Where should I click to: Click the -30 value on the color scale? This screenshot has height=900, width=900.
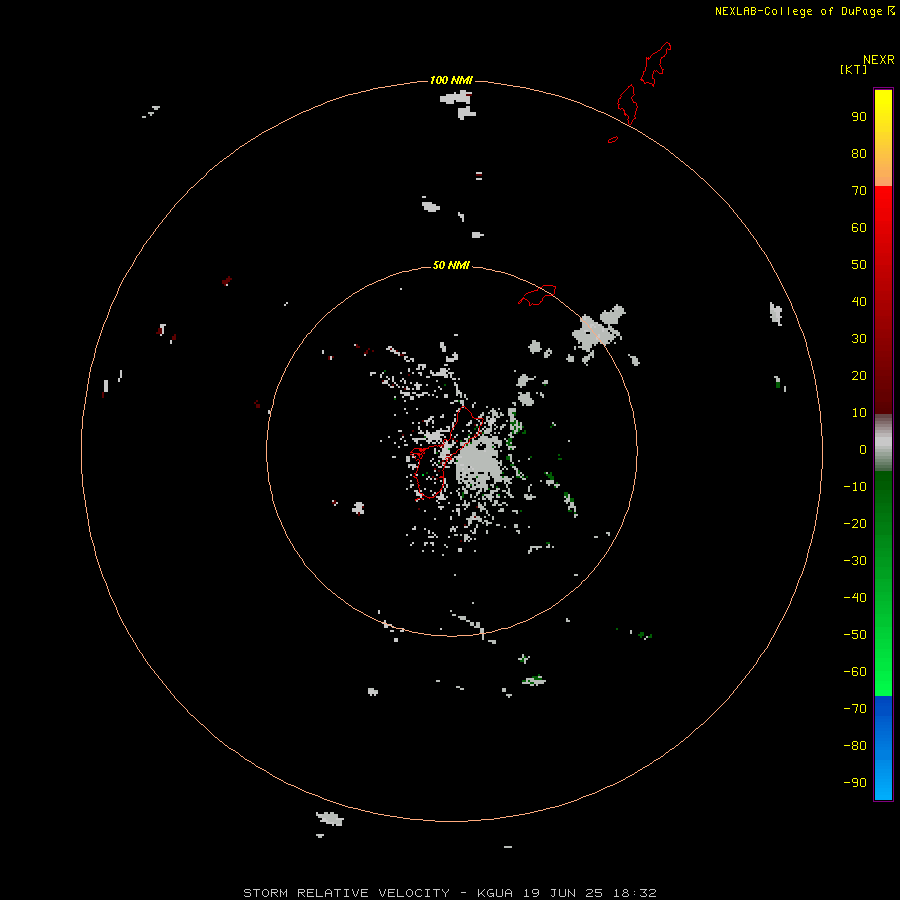[x=855, y=561]
